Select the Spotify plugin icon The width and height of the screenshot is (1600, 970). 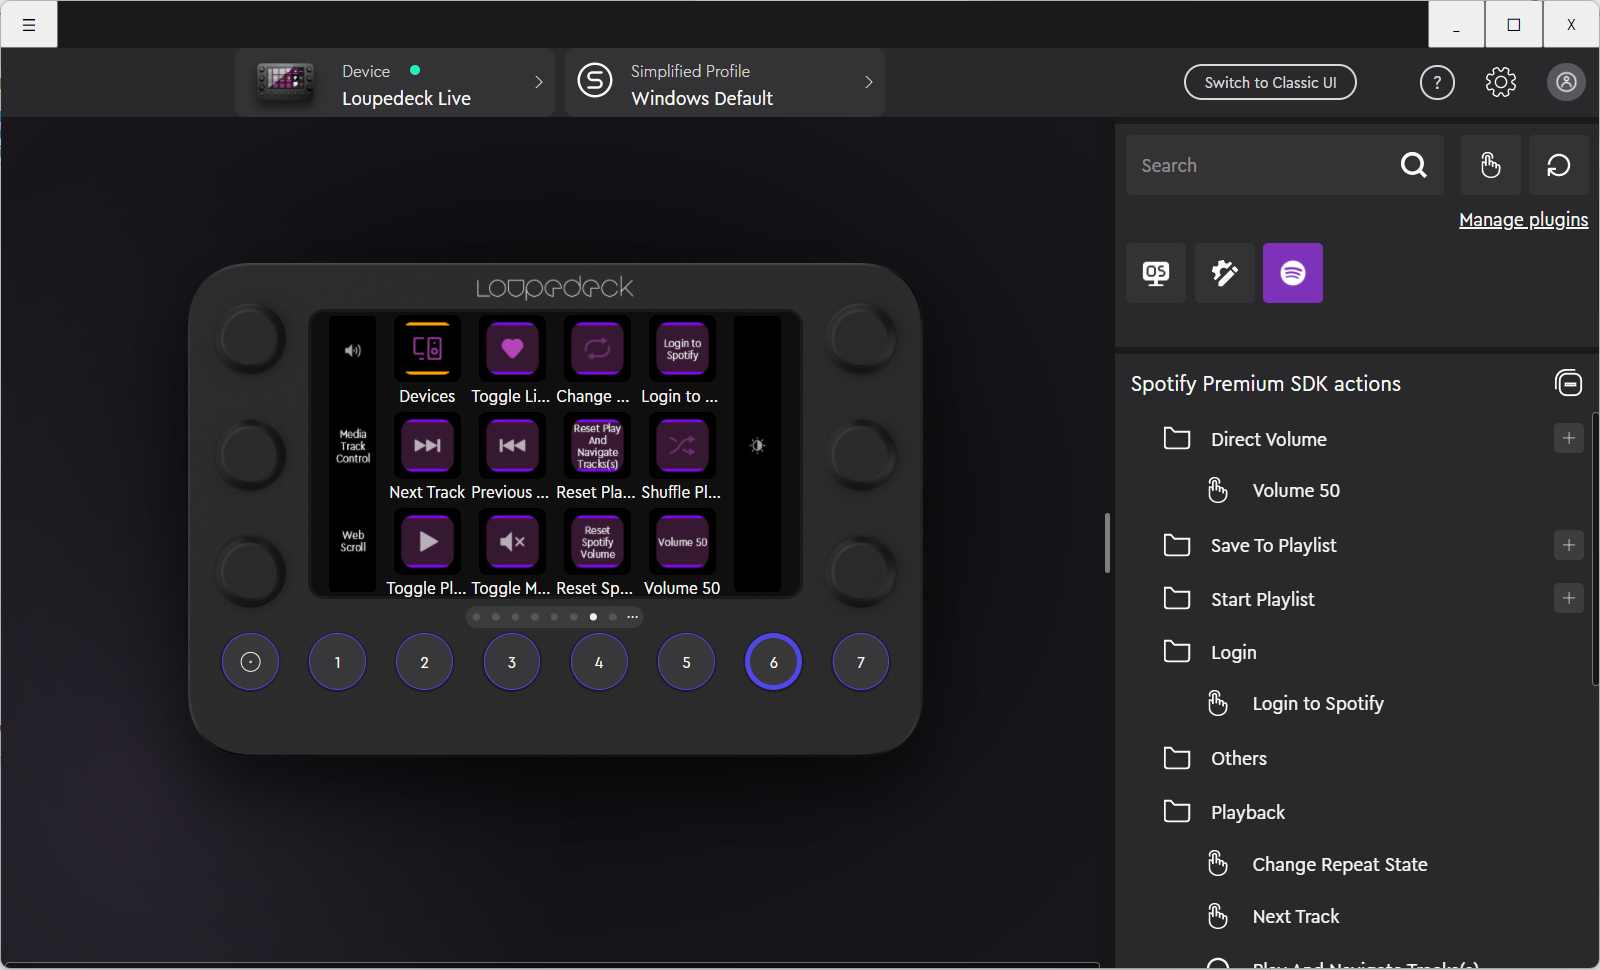[x=1293, y=273]
